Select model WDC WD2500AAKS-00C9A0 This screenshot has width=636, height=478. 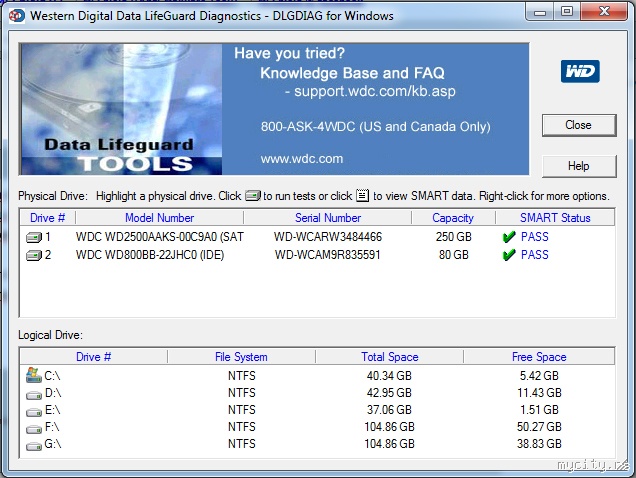[159, 237]
